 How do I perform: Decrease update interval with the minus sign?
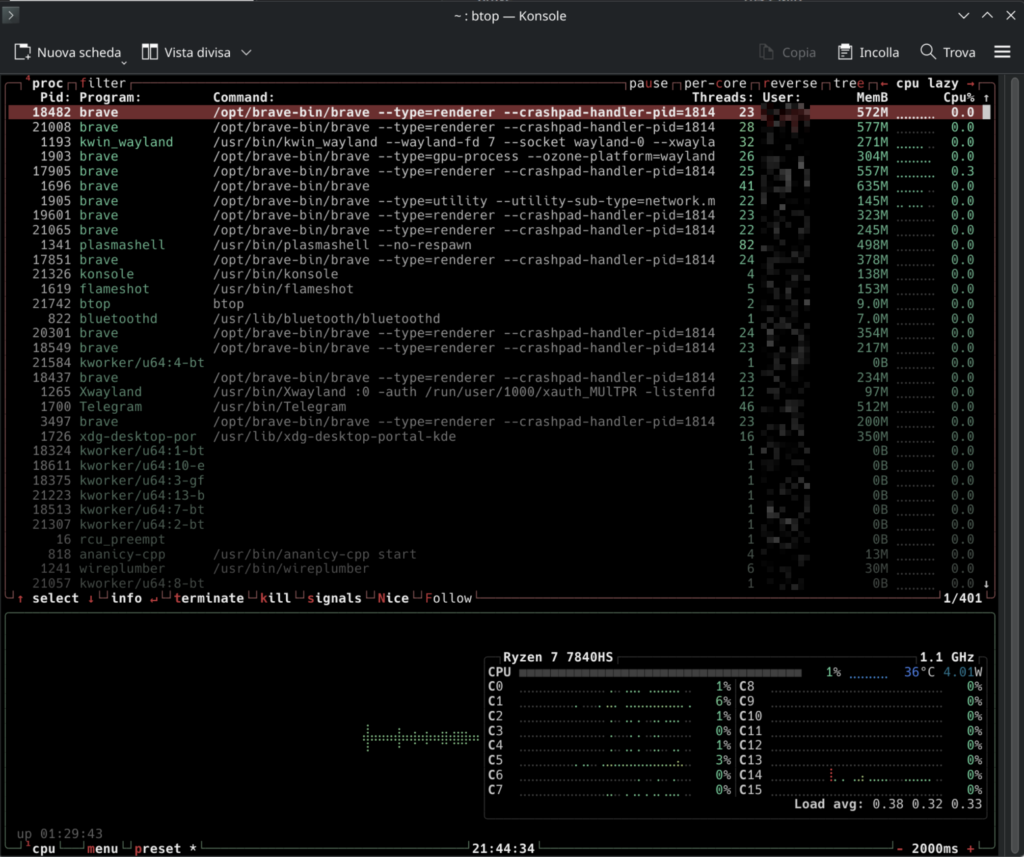[x=900, y=848]
